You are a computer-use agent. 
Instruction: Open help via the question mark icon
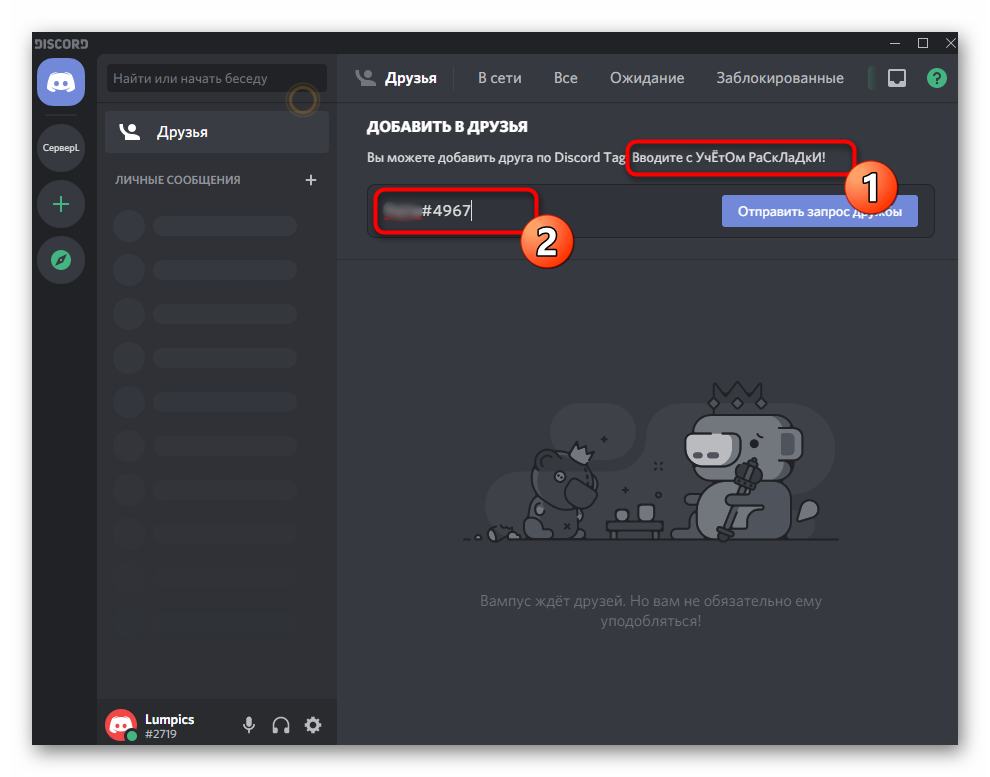click(x=936, y=78)
